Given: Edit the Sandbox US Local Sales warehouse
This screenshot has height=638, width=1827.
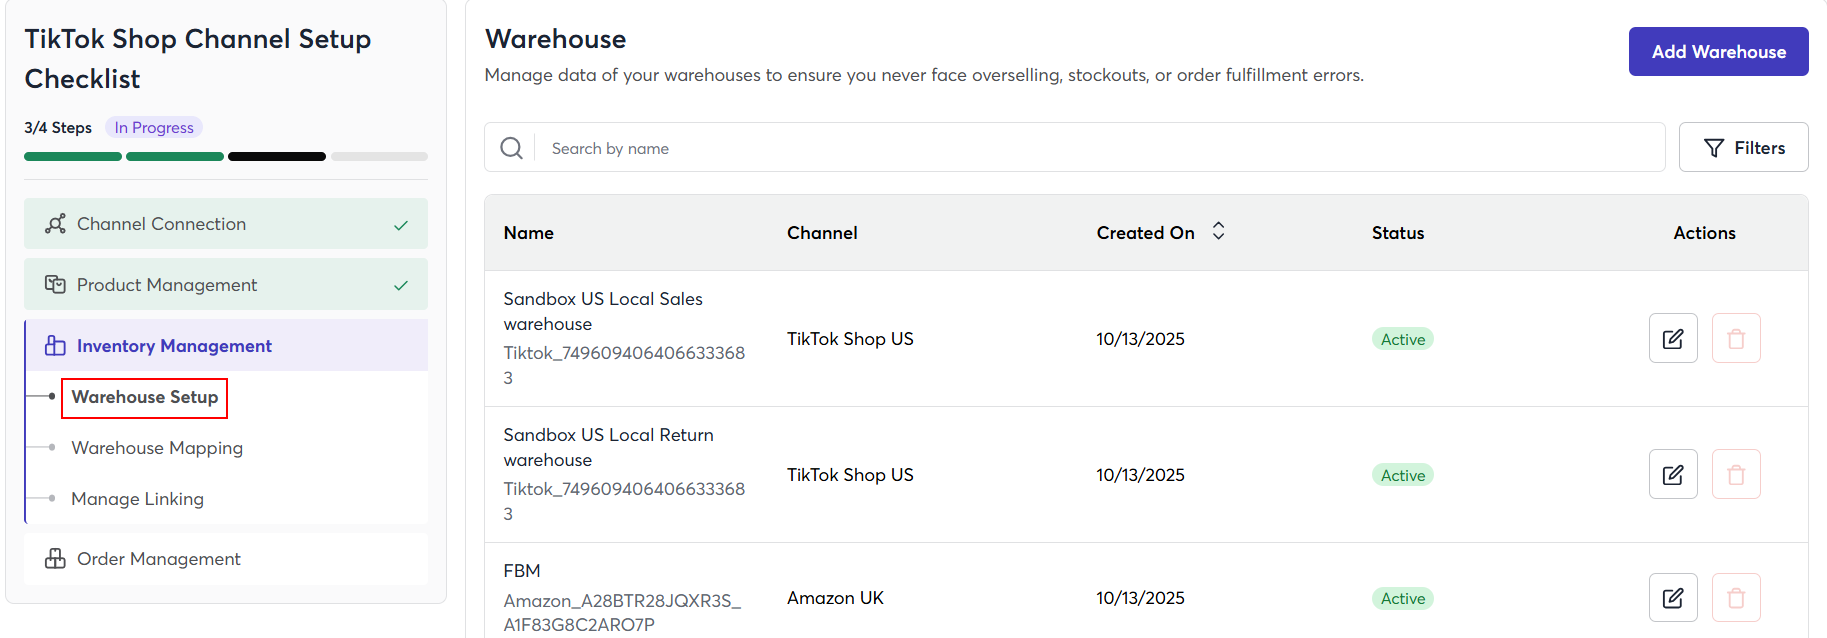Looking at the screenshot, I should point(1672,339).
